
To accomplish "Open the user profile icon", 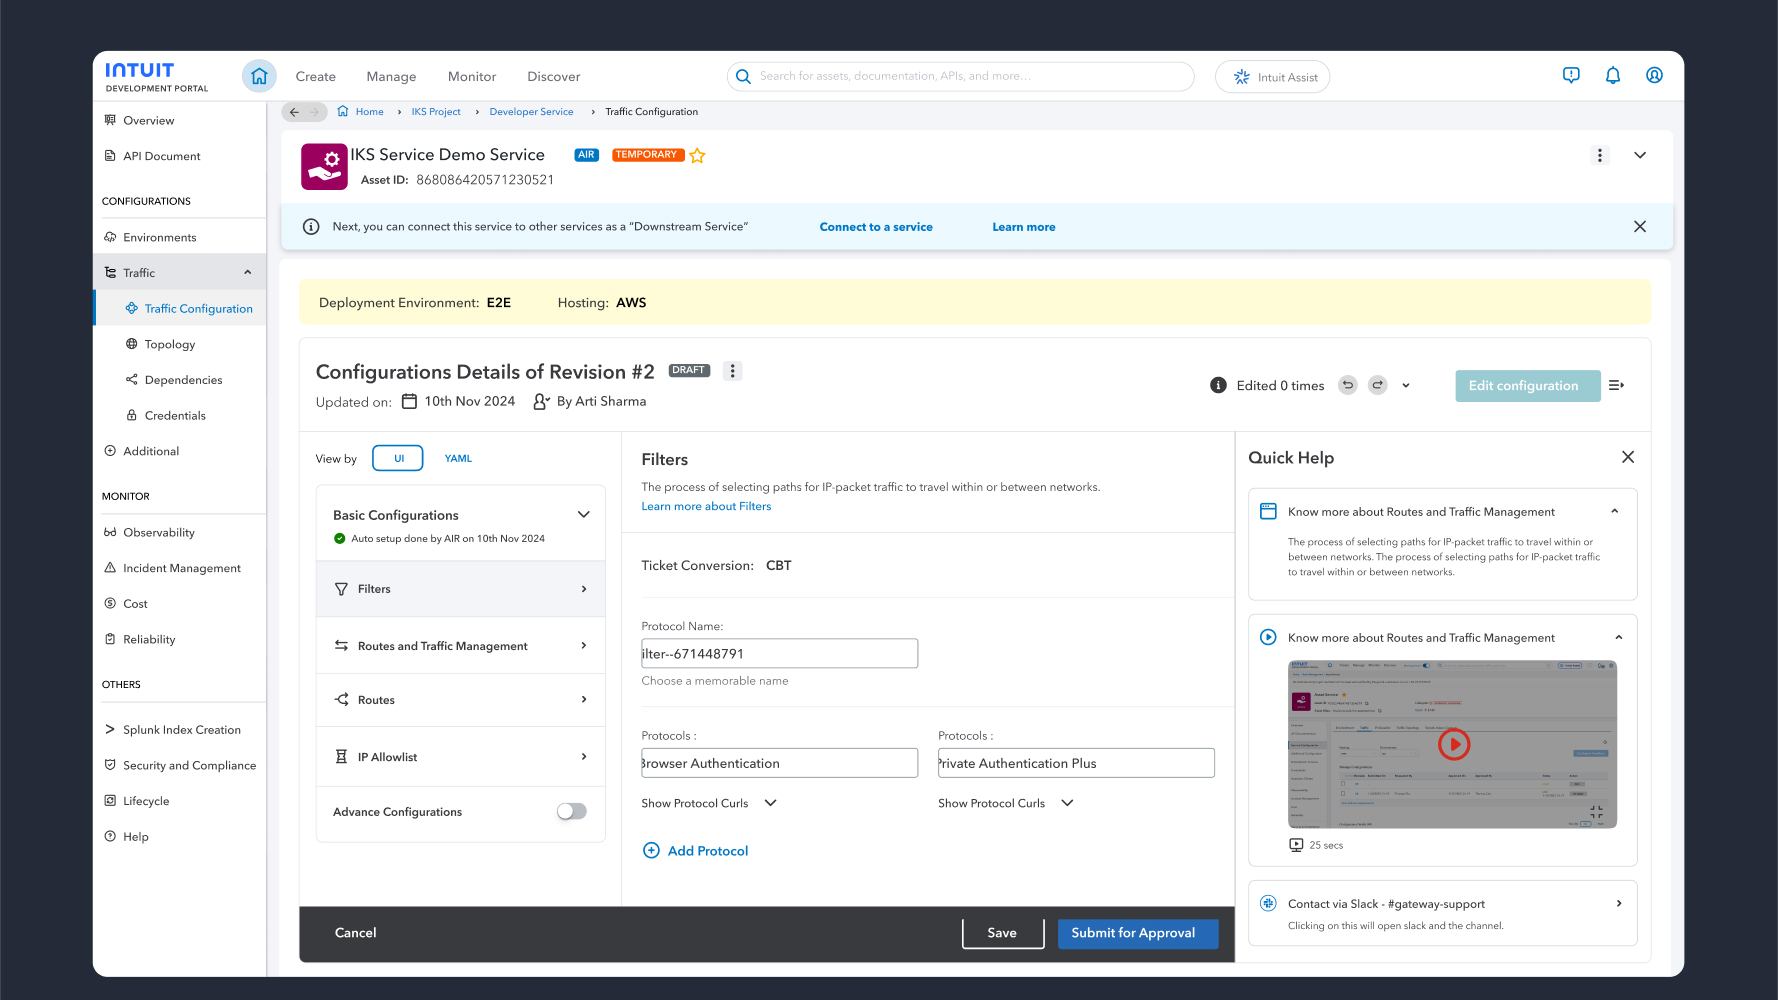I will click(x=1654, y=76).
